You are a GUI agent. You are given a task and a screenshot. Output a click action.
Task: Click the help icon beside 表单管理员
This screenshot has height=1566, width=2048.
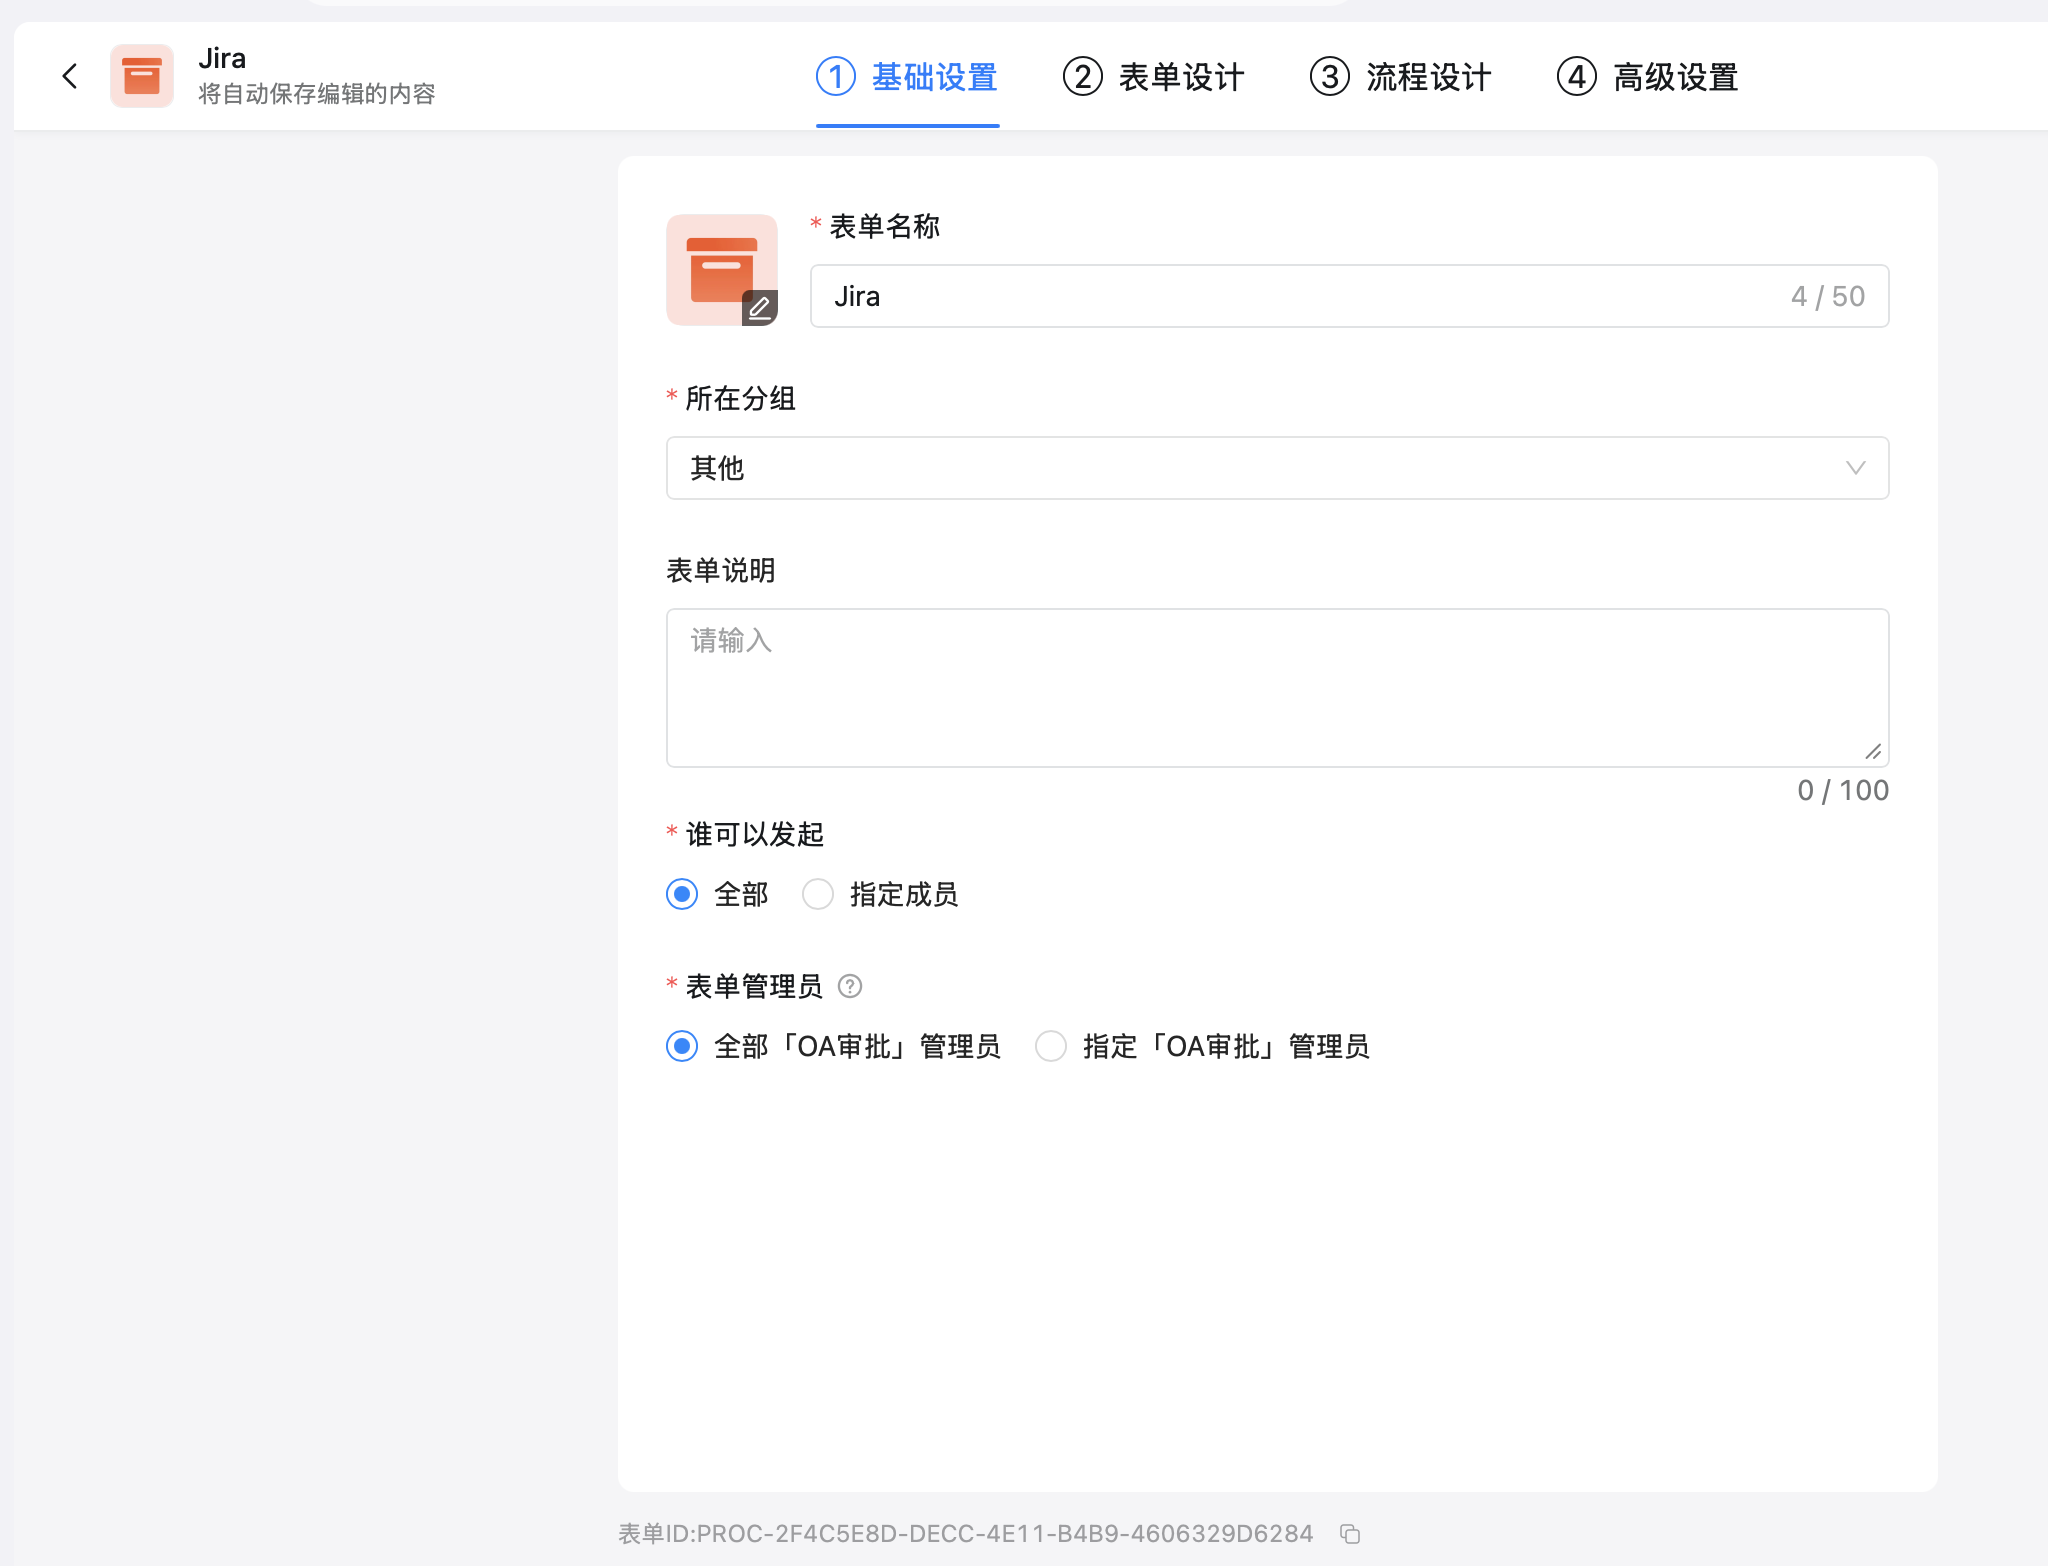click(x=850, y=986)
